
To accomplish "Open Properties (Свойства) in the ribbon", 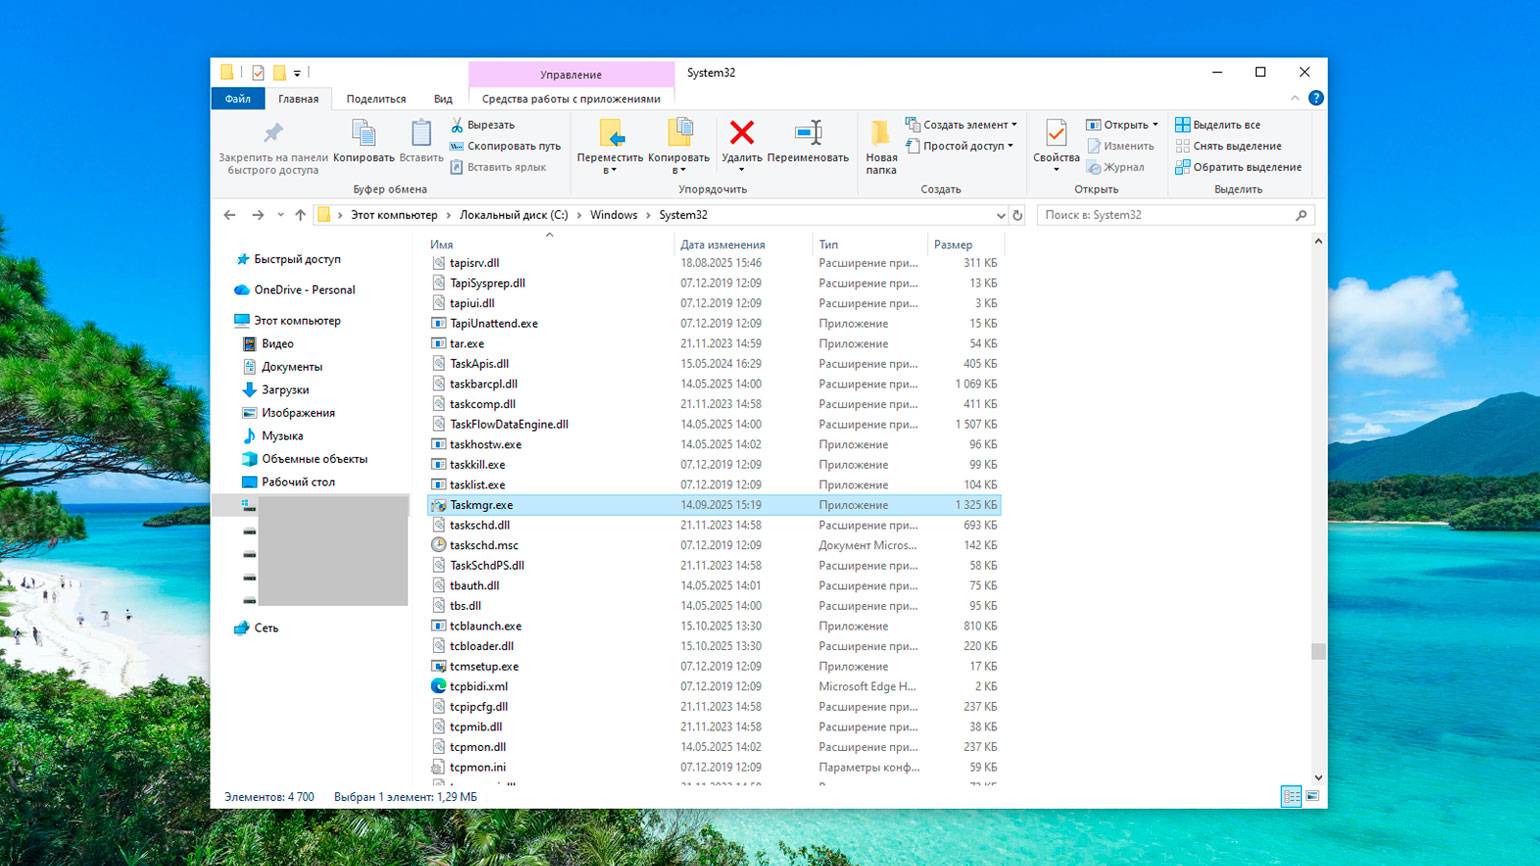I will pyautogui.click(x=1055, y=133).
